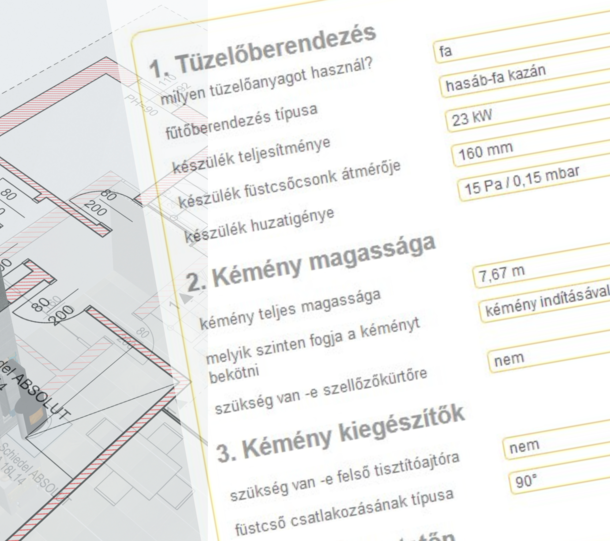The height and width of the screenshot is (541, 610).
Task: Click 'nem' field for felső tisztítóajtó
Action: point(556,440)
